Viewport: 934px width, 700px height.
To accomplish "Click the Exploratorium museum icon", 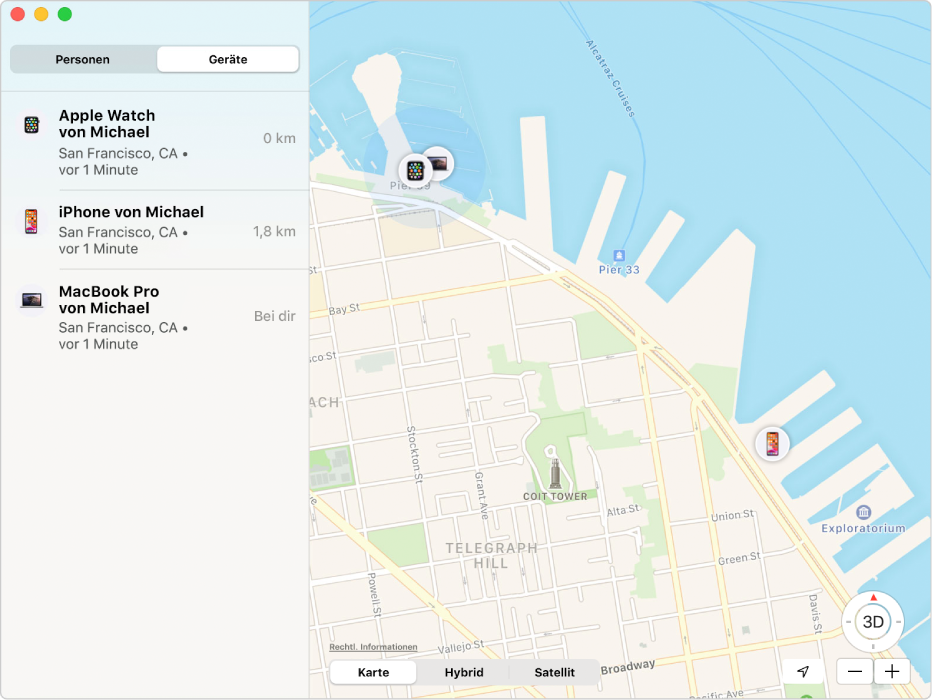I will click(x=864, y=512).
